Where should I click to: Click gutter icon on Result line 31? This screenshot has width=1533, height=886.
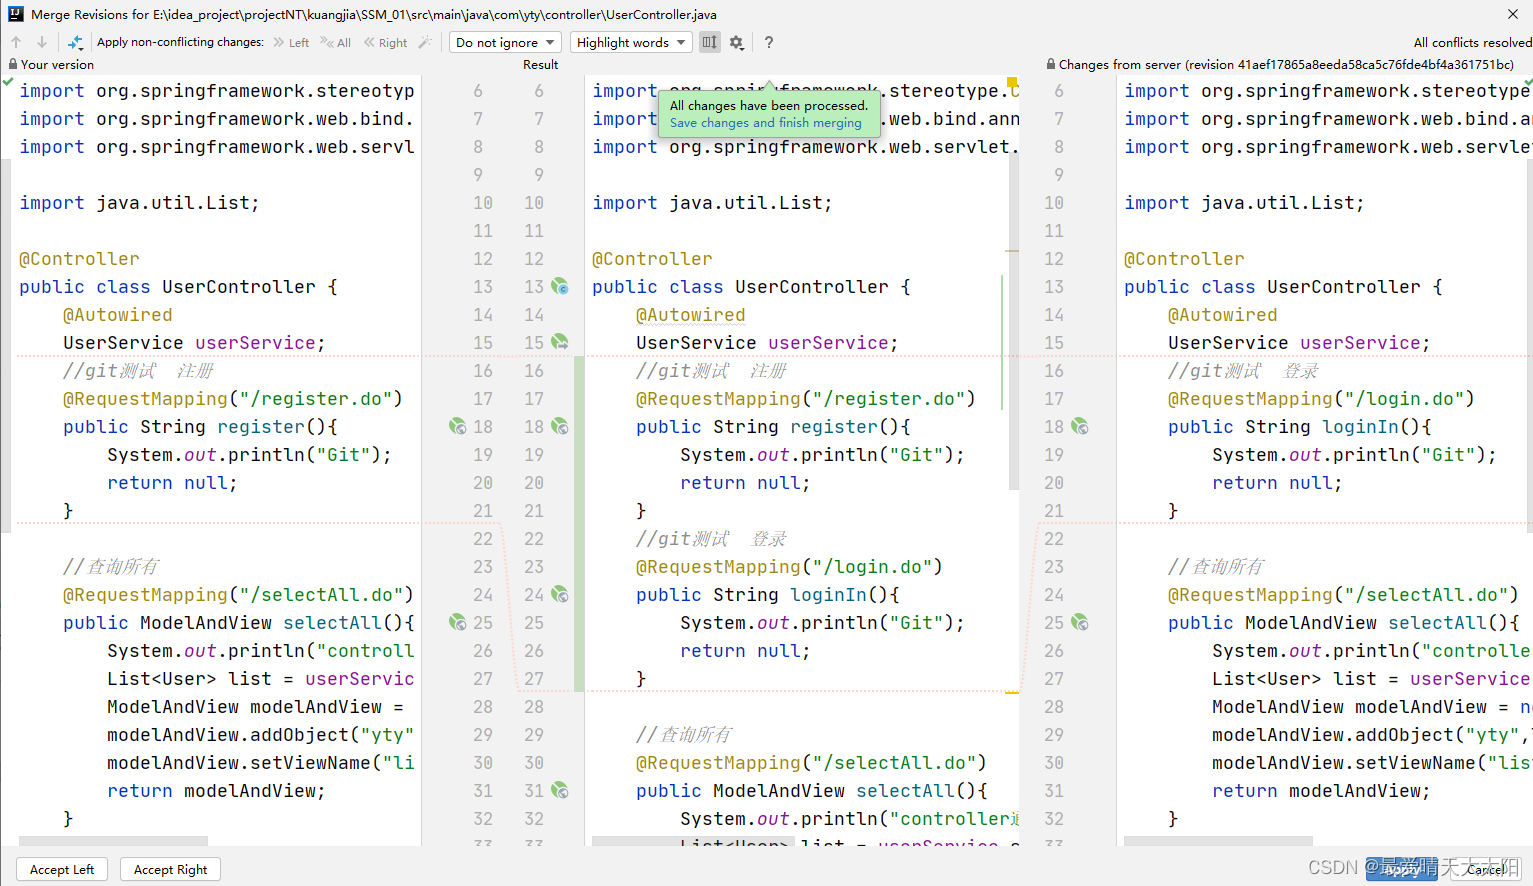(560, 791)
